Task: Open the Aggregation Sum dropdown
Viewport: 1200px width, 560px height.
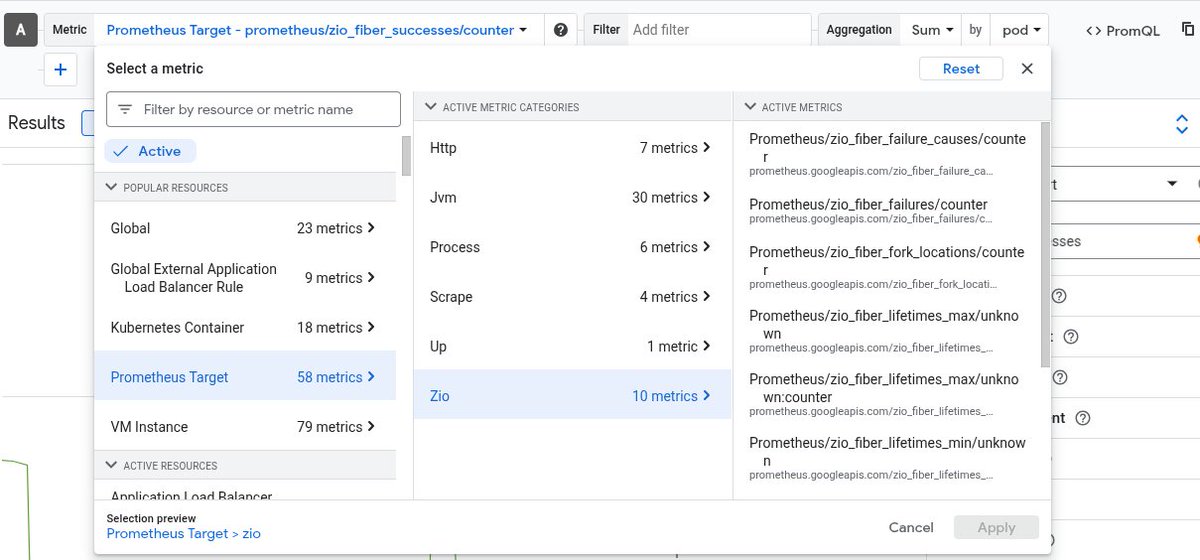Action: tap(930, 30)
